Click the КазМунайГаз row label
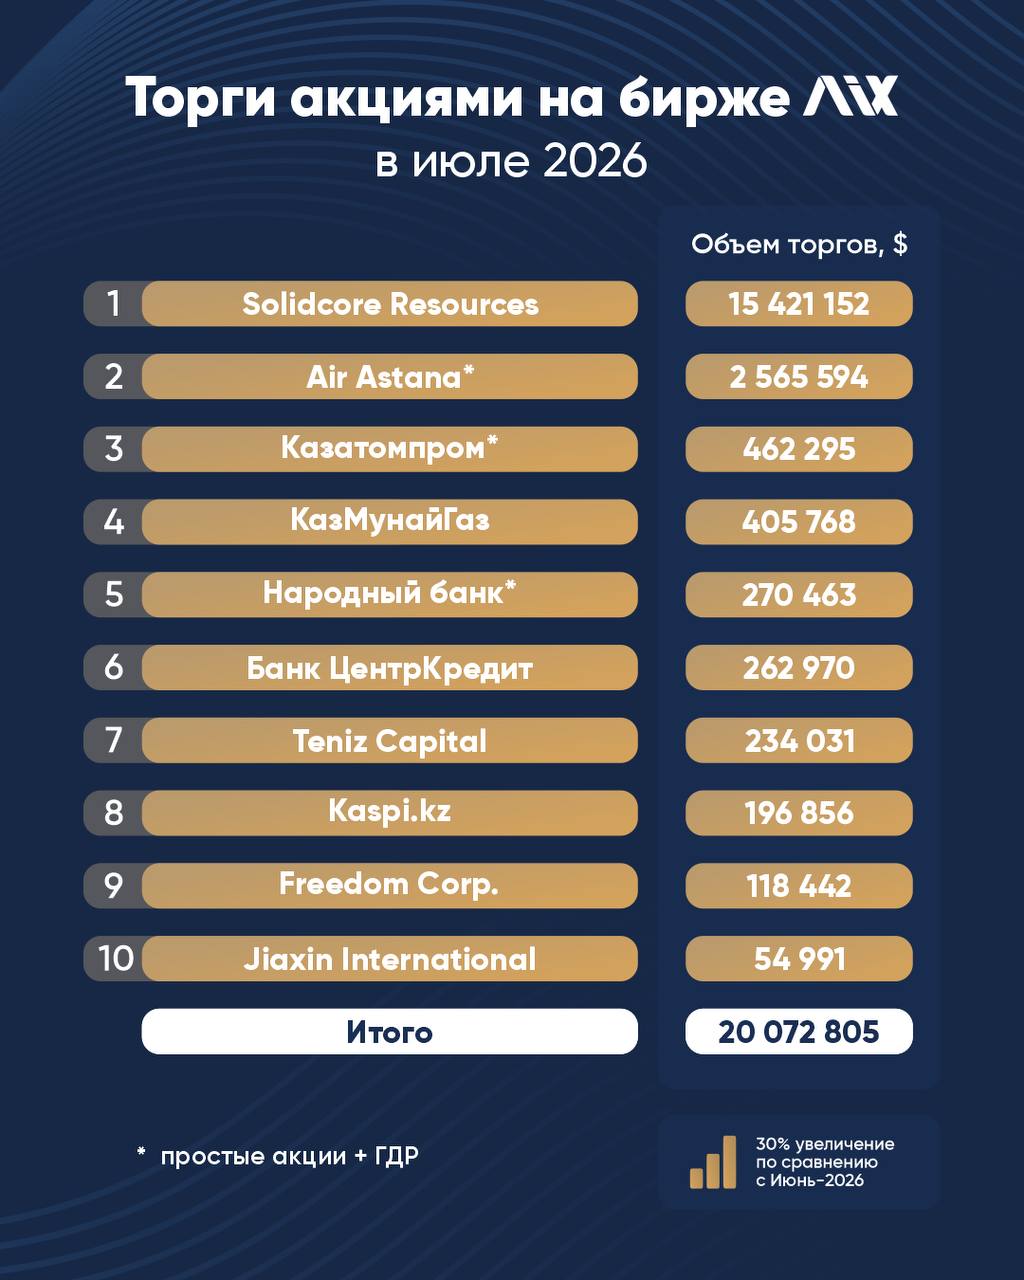1024x1280 pixels. pyautogui.click(x=390, y=522)
